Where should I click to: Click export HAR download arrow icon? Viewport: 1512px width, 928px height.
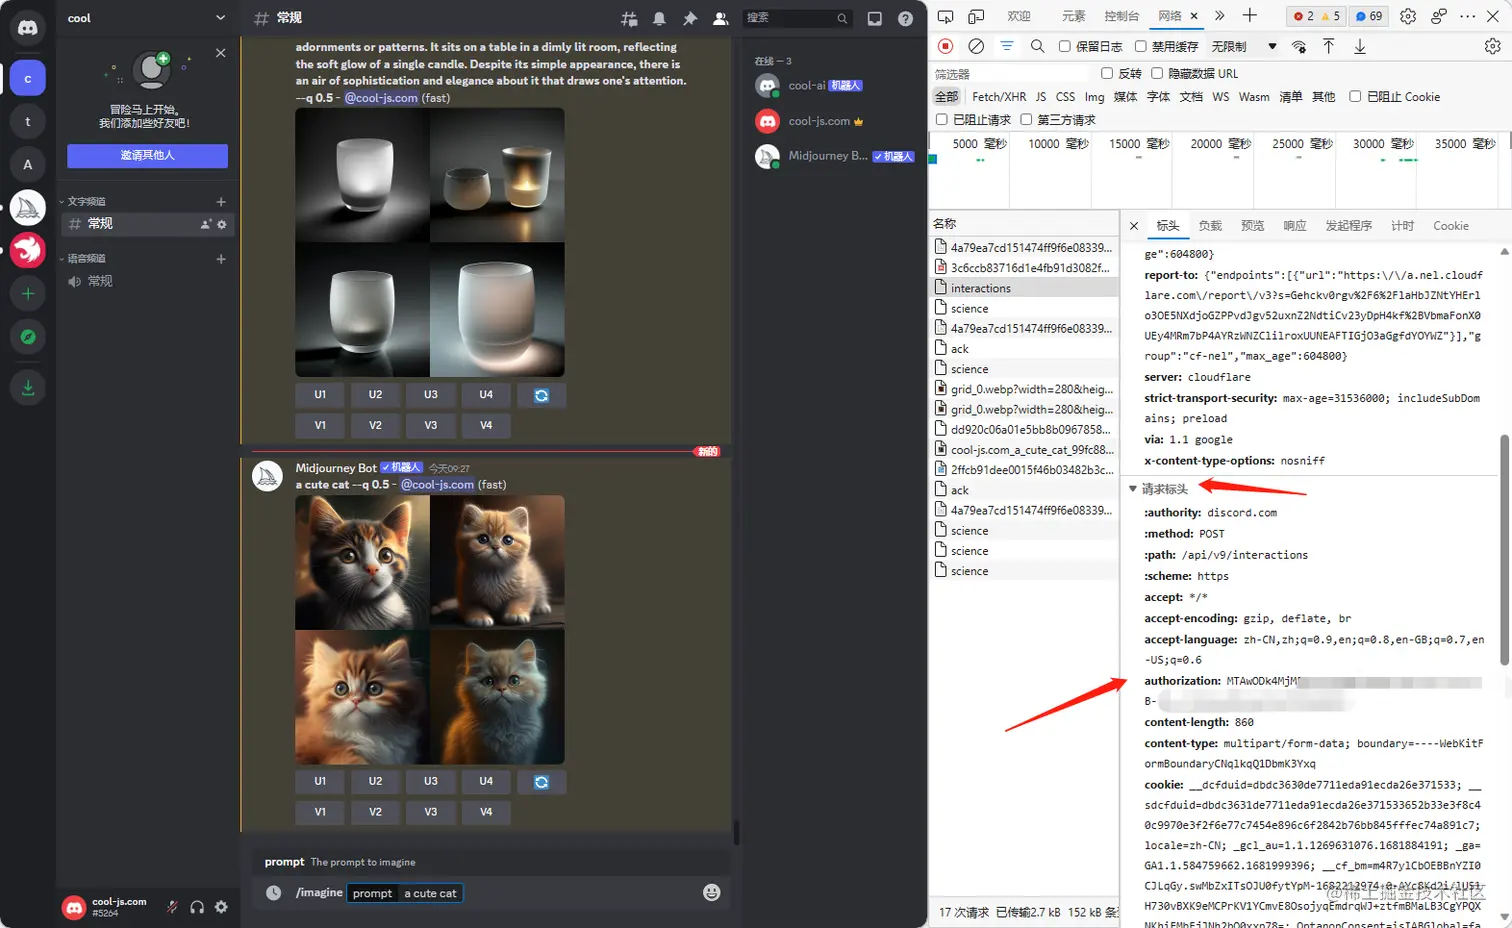pos(1360,46)
